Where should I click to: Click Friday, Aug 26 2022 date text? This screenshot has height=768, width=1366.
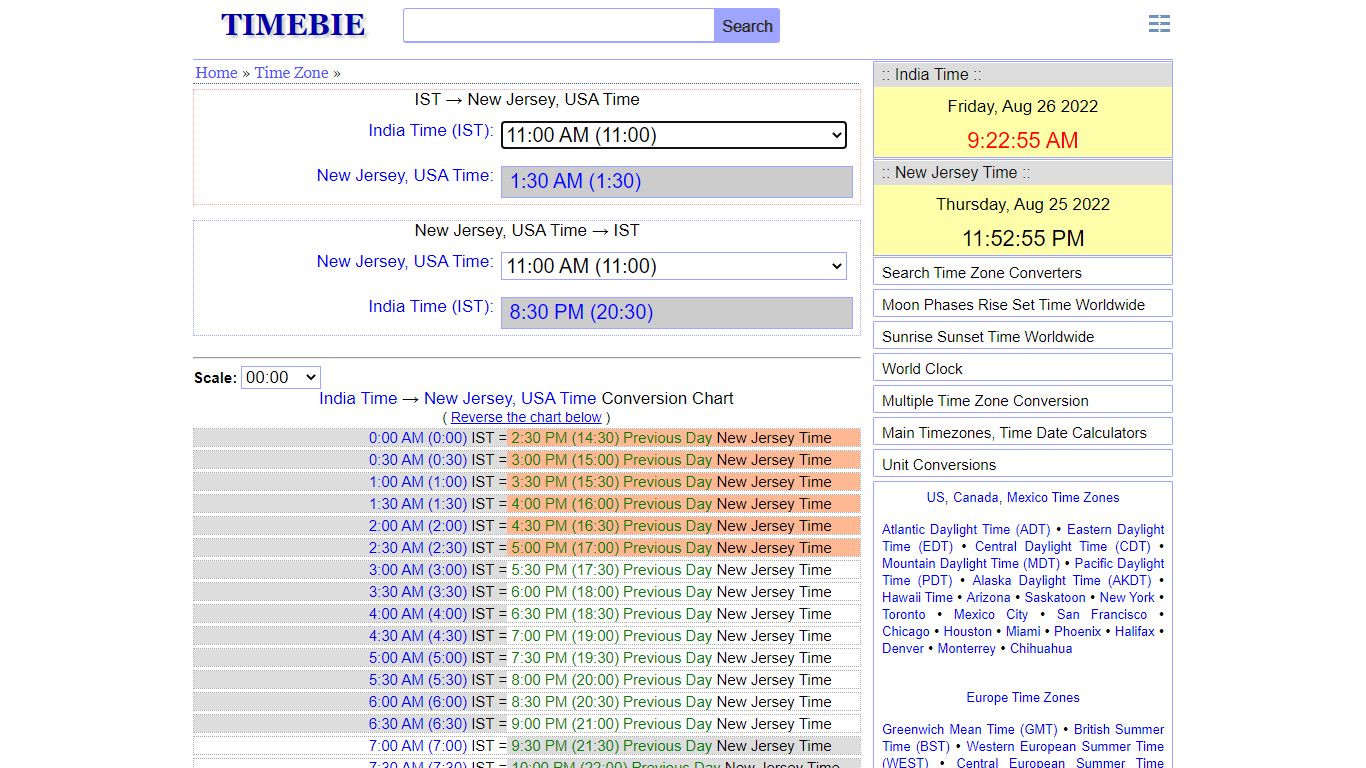(x=1023, y=106)
